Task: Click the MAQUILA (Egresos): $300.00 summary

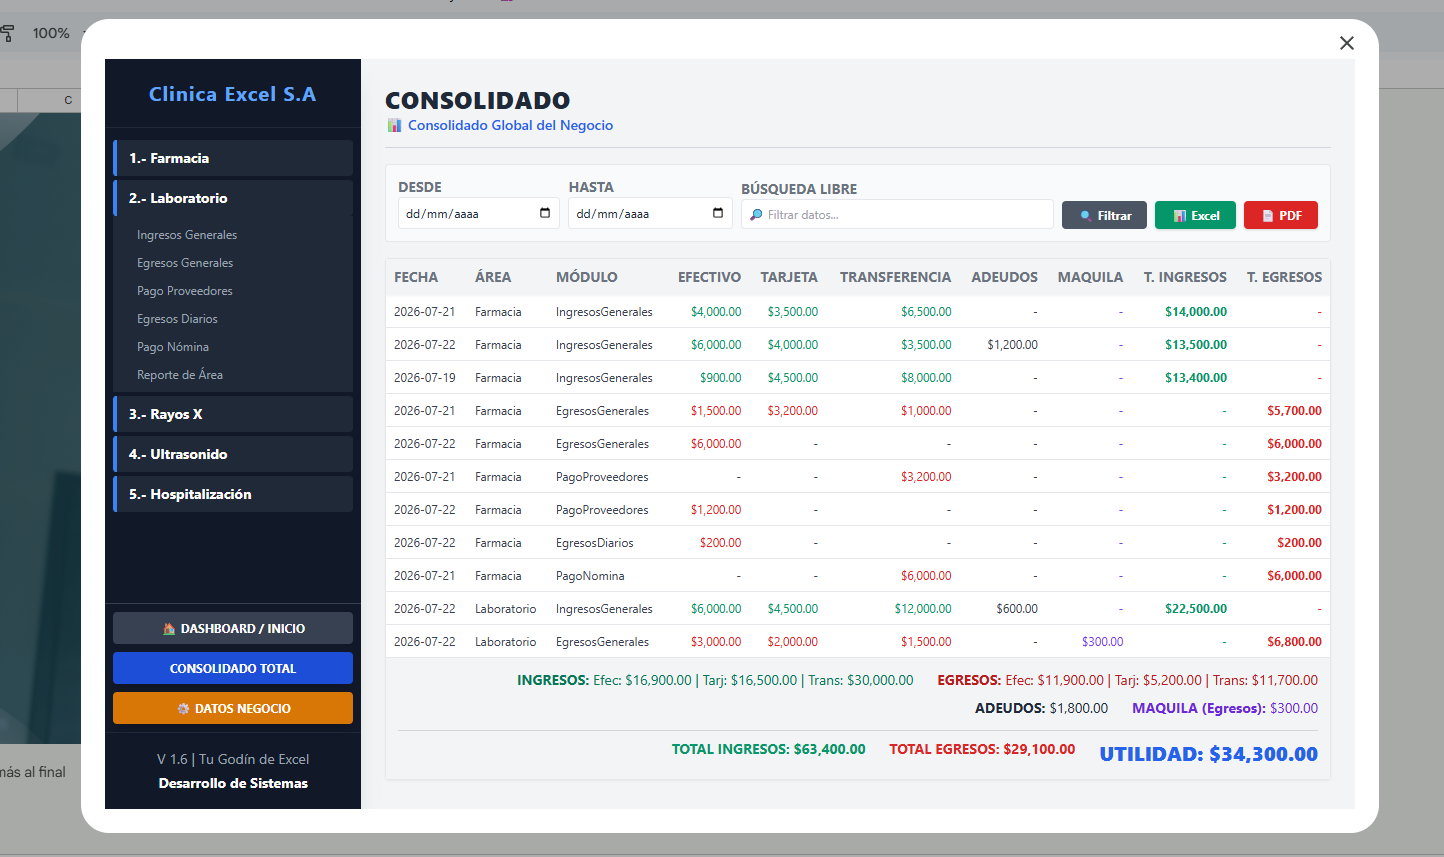Action: tap(1225, 708)
